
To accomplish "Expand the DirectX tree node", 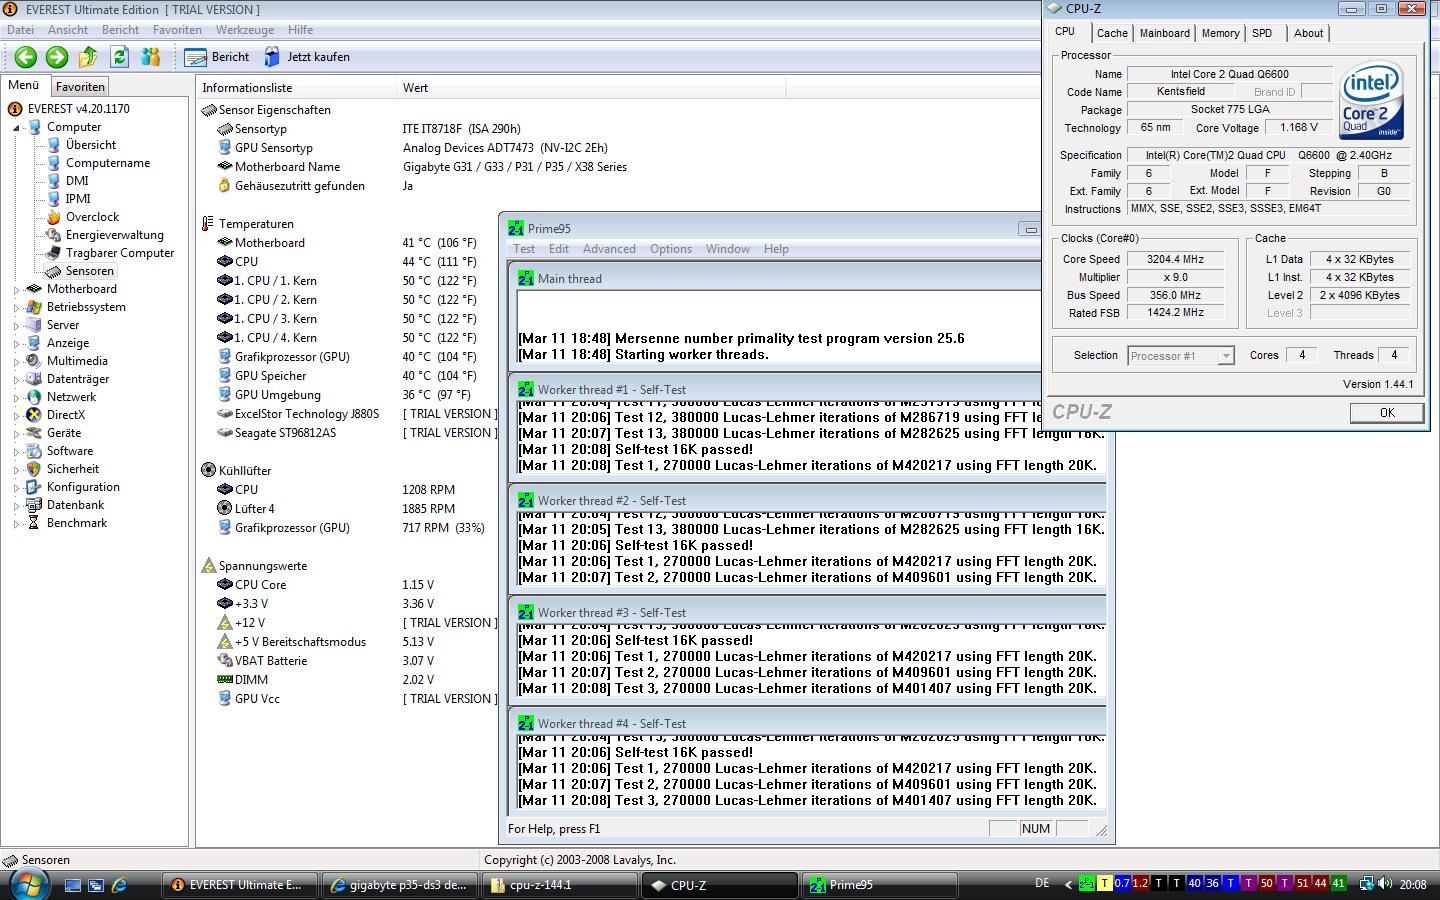I will point(16,416).
